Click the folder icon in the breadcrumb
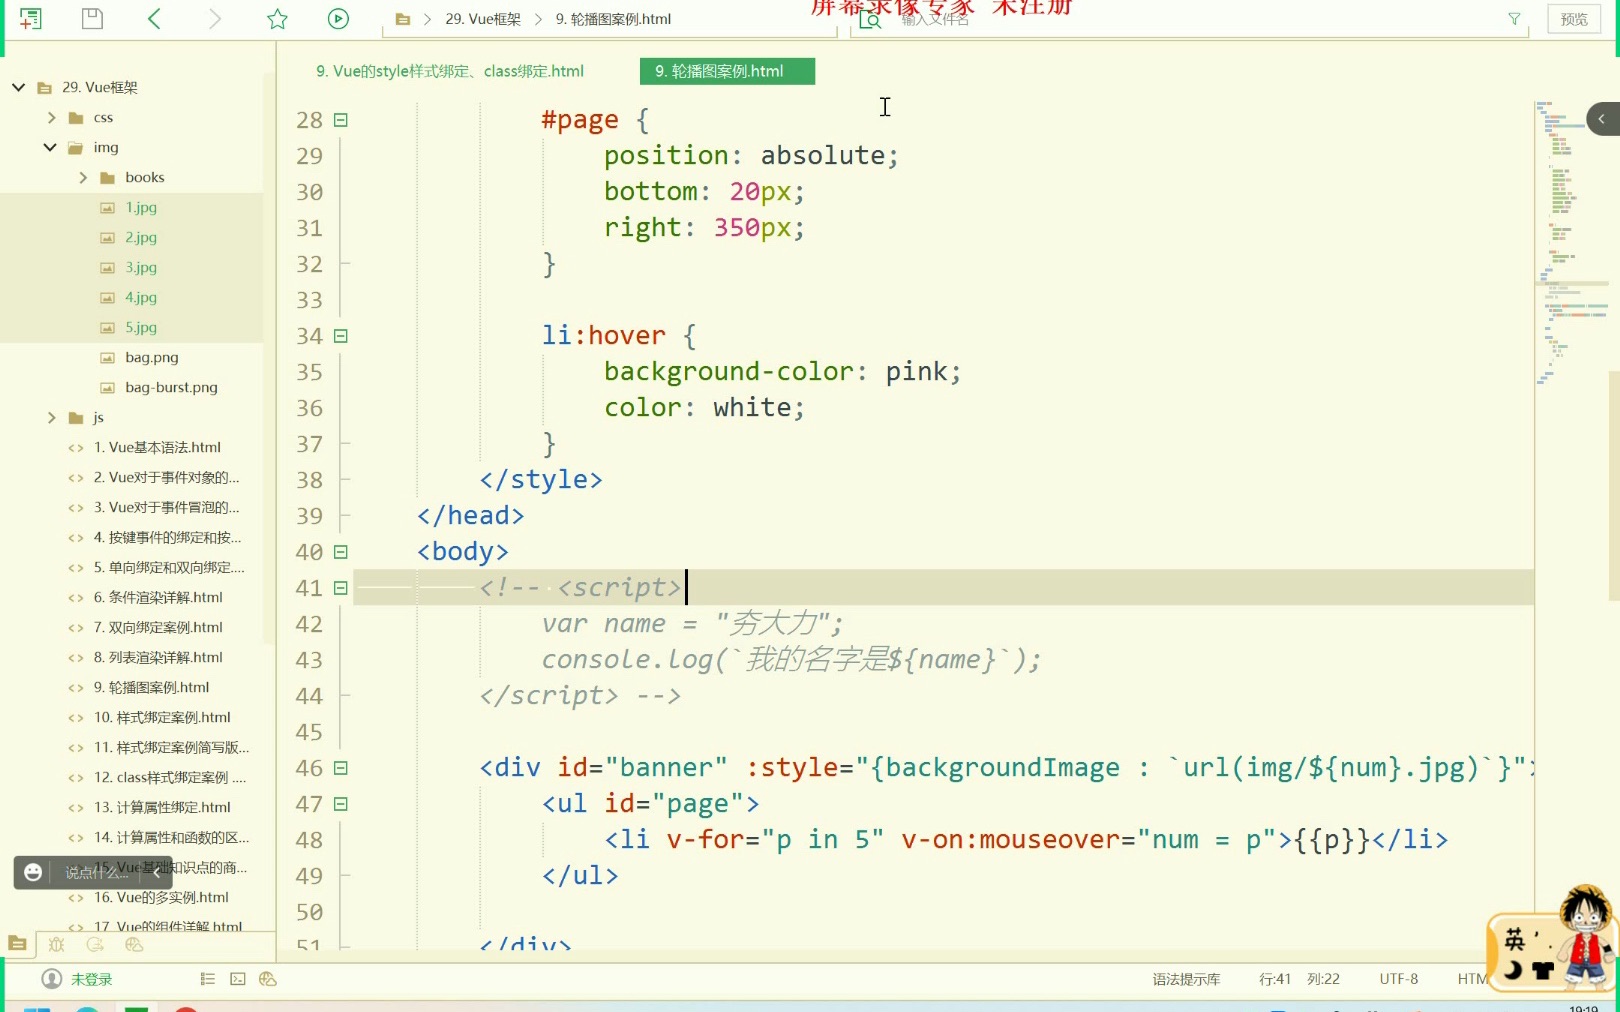1620x1012 pixels. [402, 19]
